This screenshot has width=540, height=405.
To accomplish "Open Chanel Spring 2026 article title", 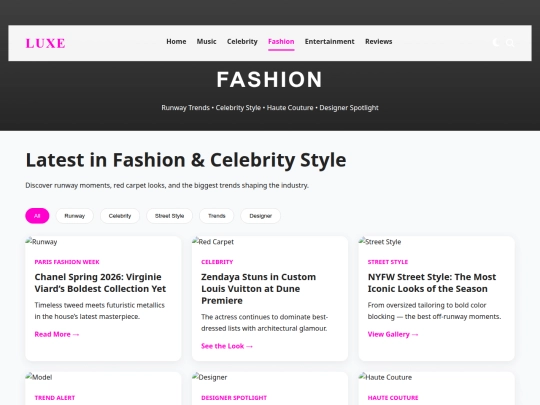I will tap(100, 283).
